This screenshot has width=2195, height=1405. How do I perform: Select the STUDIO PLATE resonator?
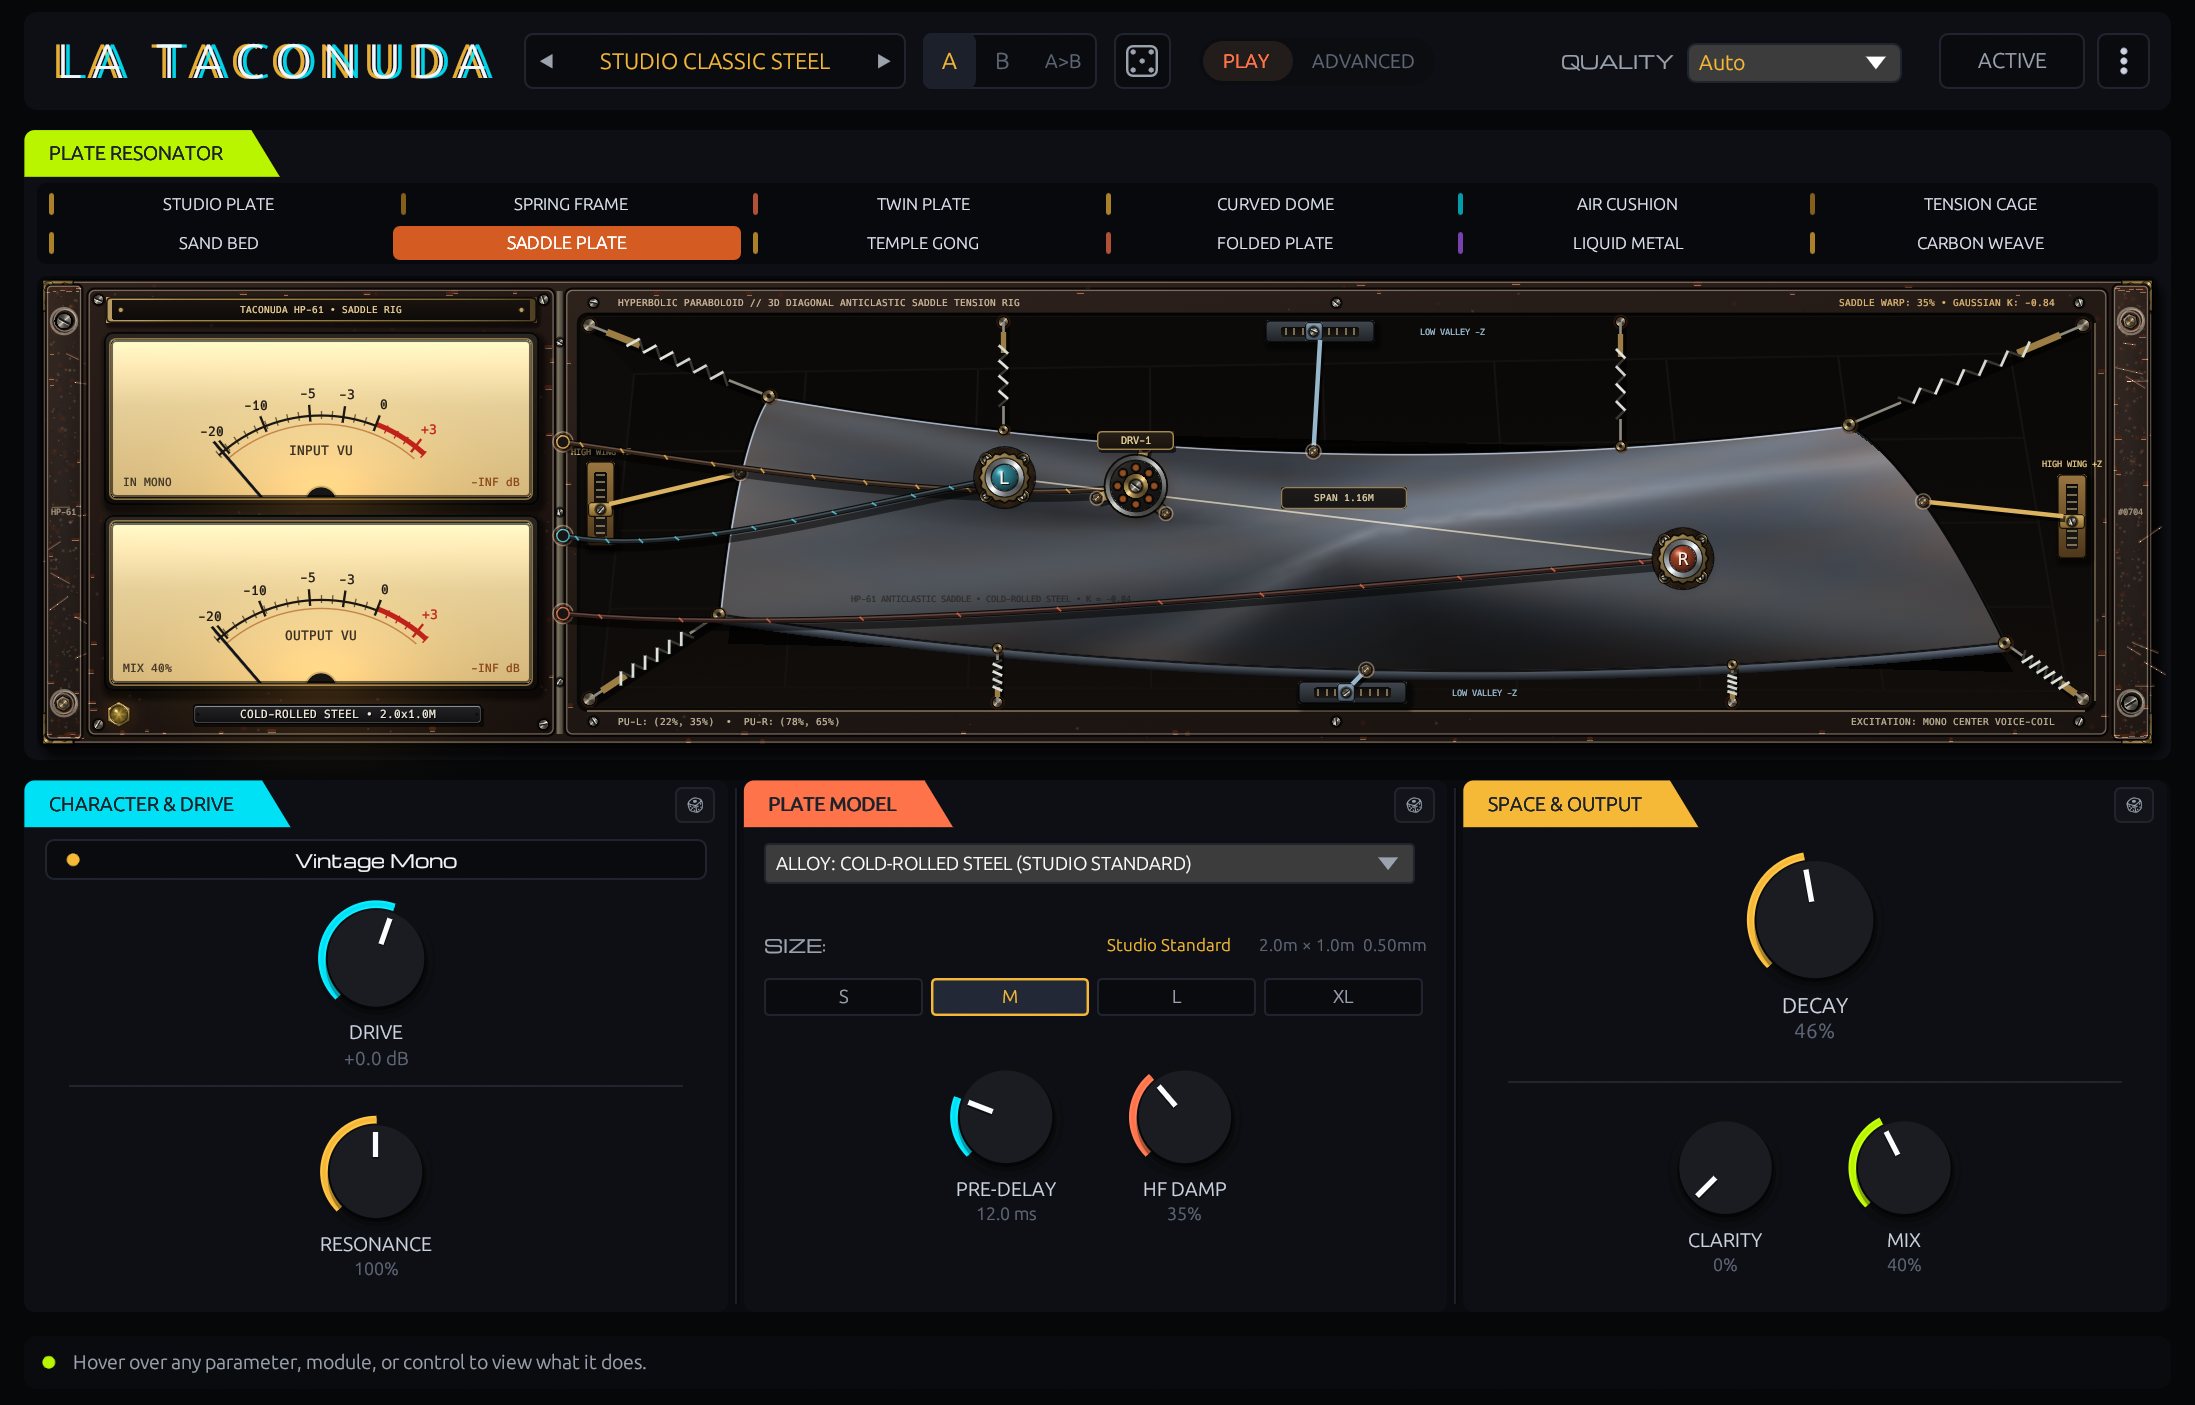pyautogui.click(x=218, y=204)
